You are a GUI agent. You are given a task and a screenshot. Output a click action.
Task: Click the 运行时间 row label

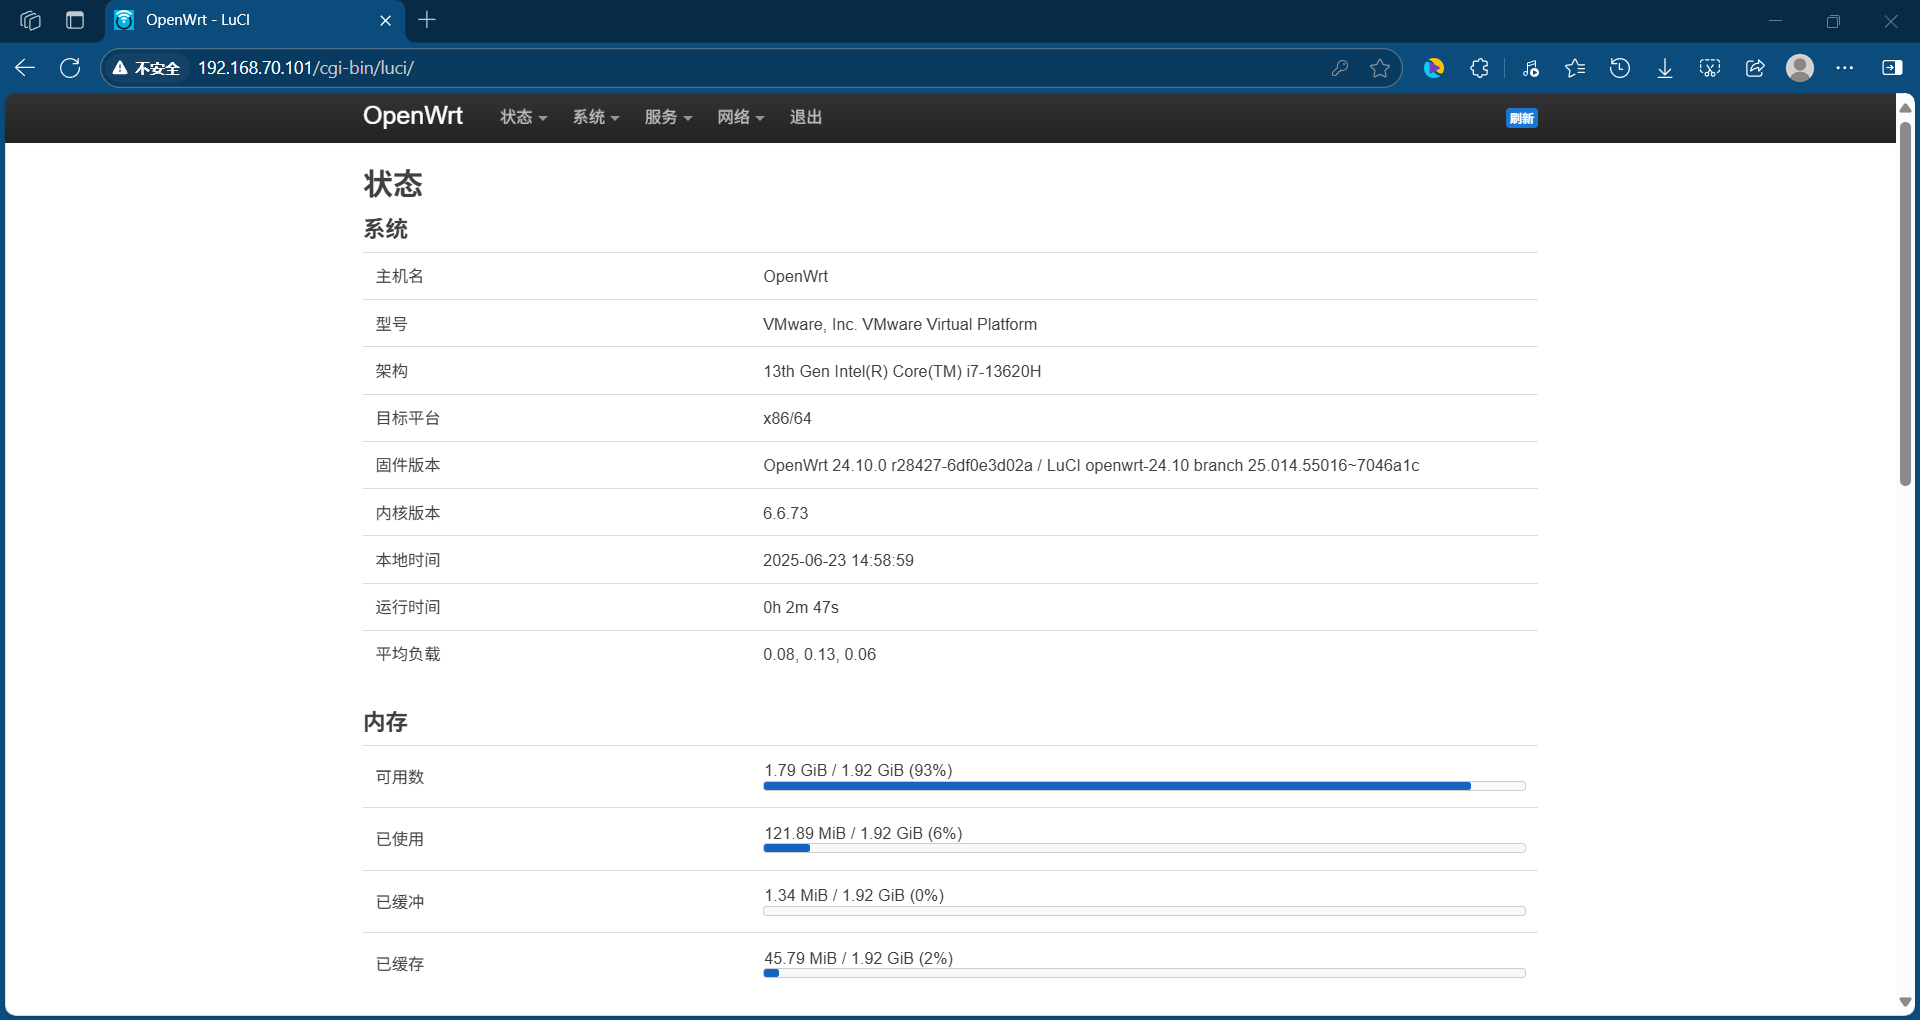[x=408, y=607]
